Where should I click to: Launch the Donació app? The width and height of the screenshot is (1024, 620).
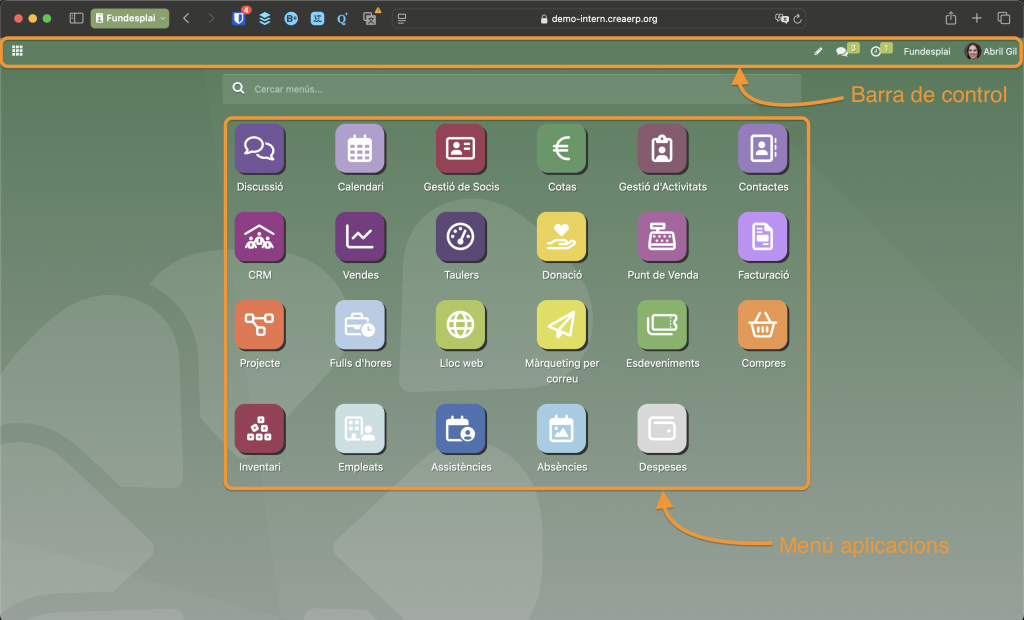[561, 237]
